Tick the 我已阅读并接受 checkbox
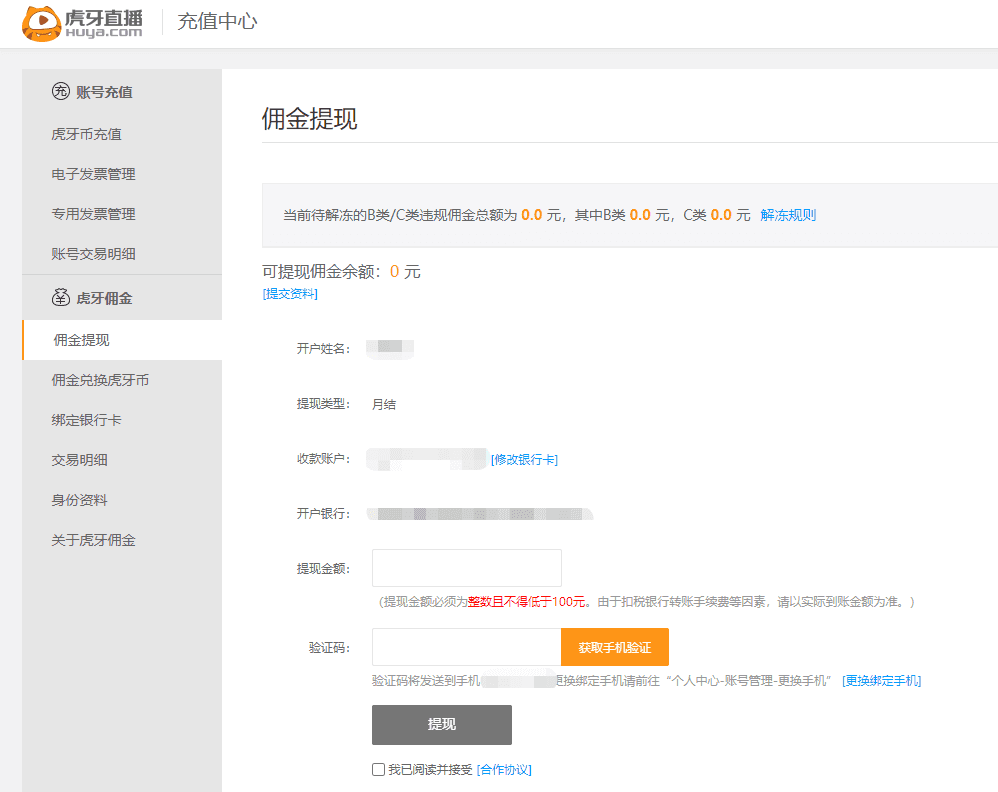The width and height of the screenshot is (998, 792). pyautogui.click(x=378, y=770)
